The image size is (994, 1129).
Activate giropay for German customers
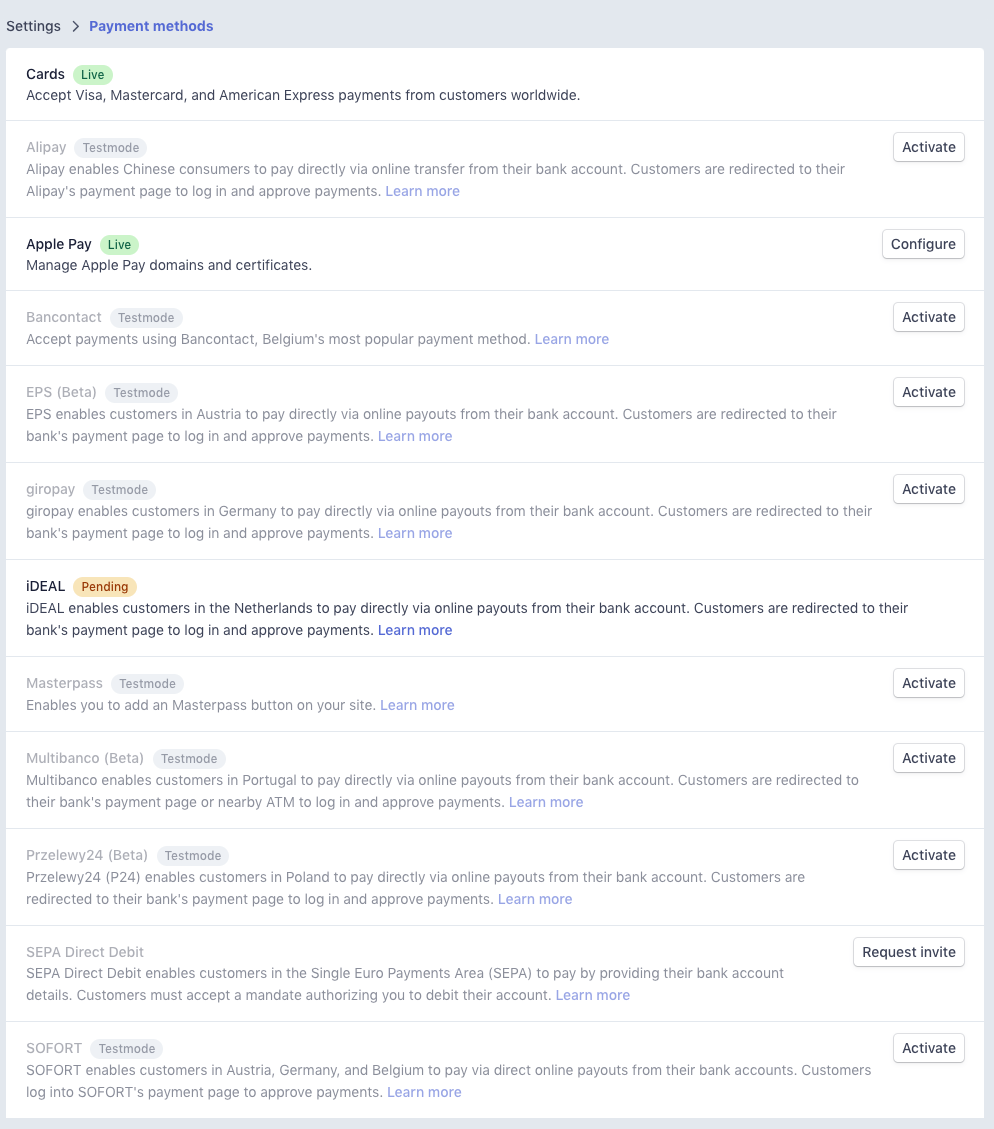tap(928, 489)
